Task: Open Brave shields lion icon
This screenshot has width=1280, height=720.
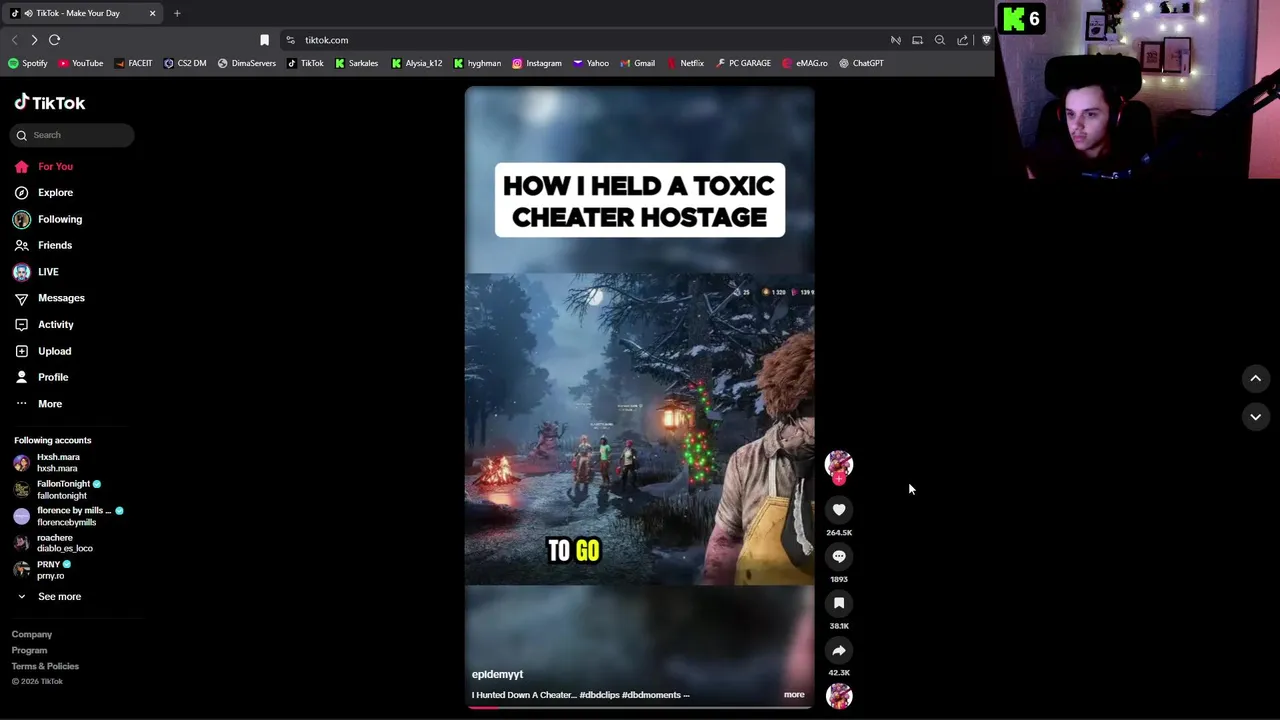Action: click(986, 40)
